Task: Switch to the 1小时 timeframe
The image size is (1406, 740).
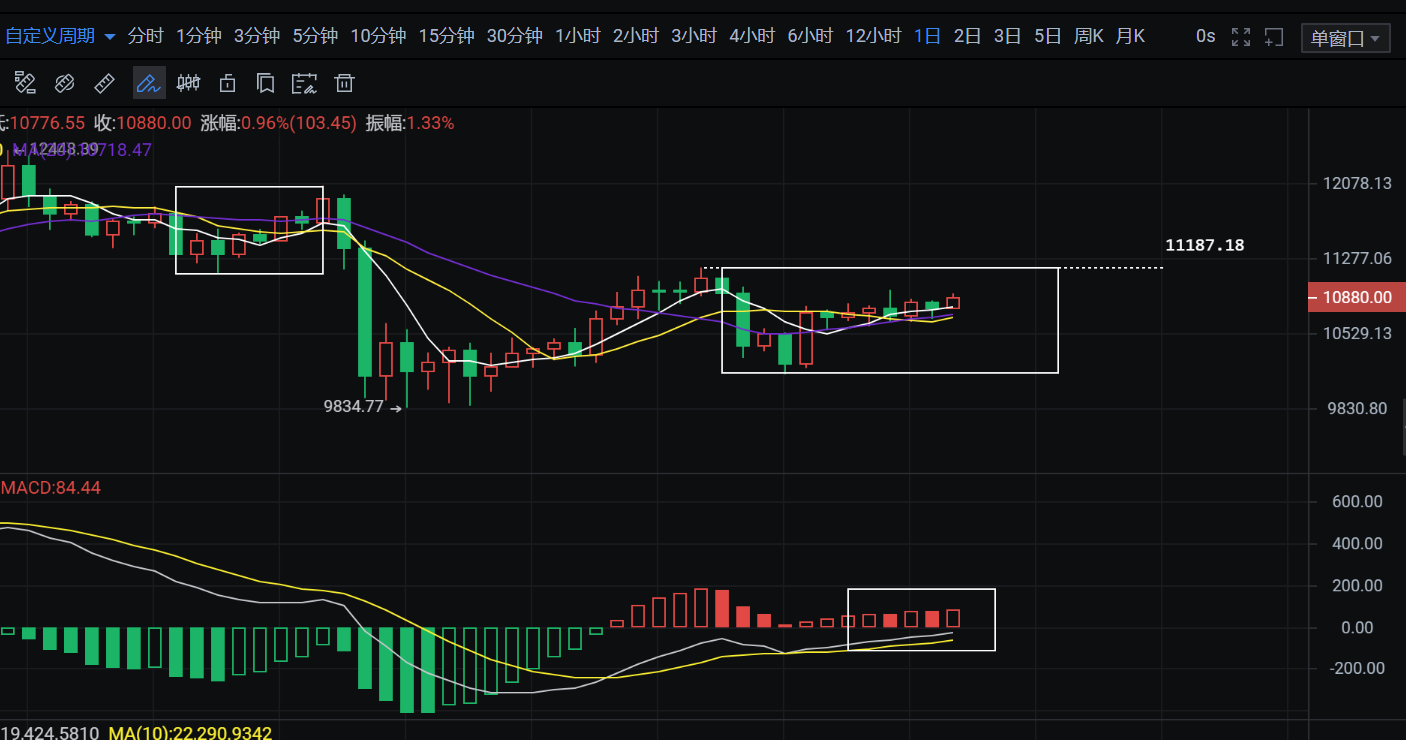Action: tap(577, 36)
